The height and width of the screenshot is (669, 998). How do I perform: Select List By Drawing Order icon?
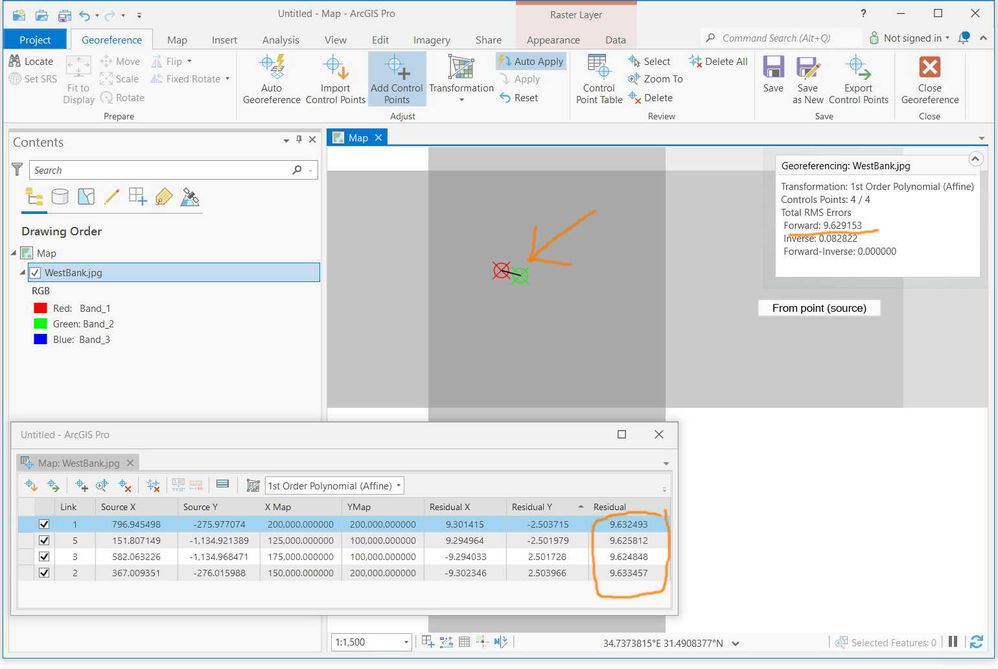tap(34, 197)
